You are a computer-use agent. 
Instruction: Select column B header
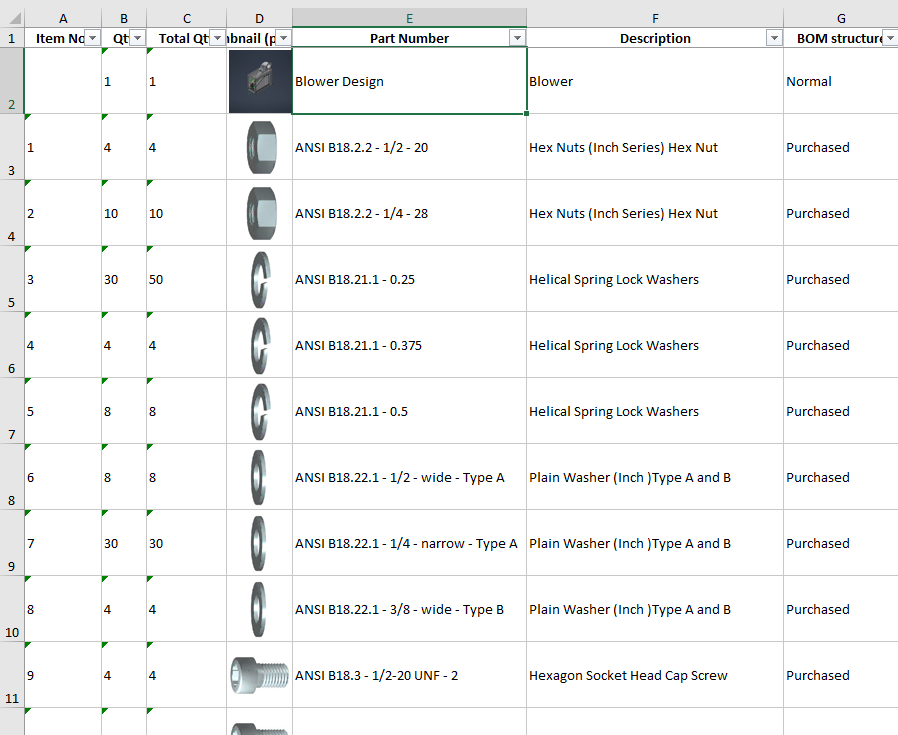pyautogui.click(x=124, y=19)
